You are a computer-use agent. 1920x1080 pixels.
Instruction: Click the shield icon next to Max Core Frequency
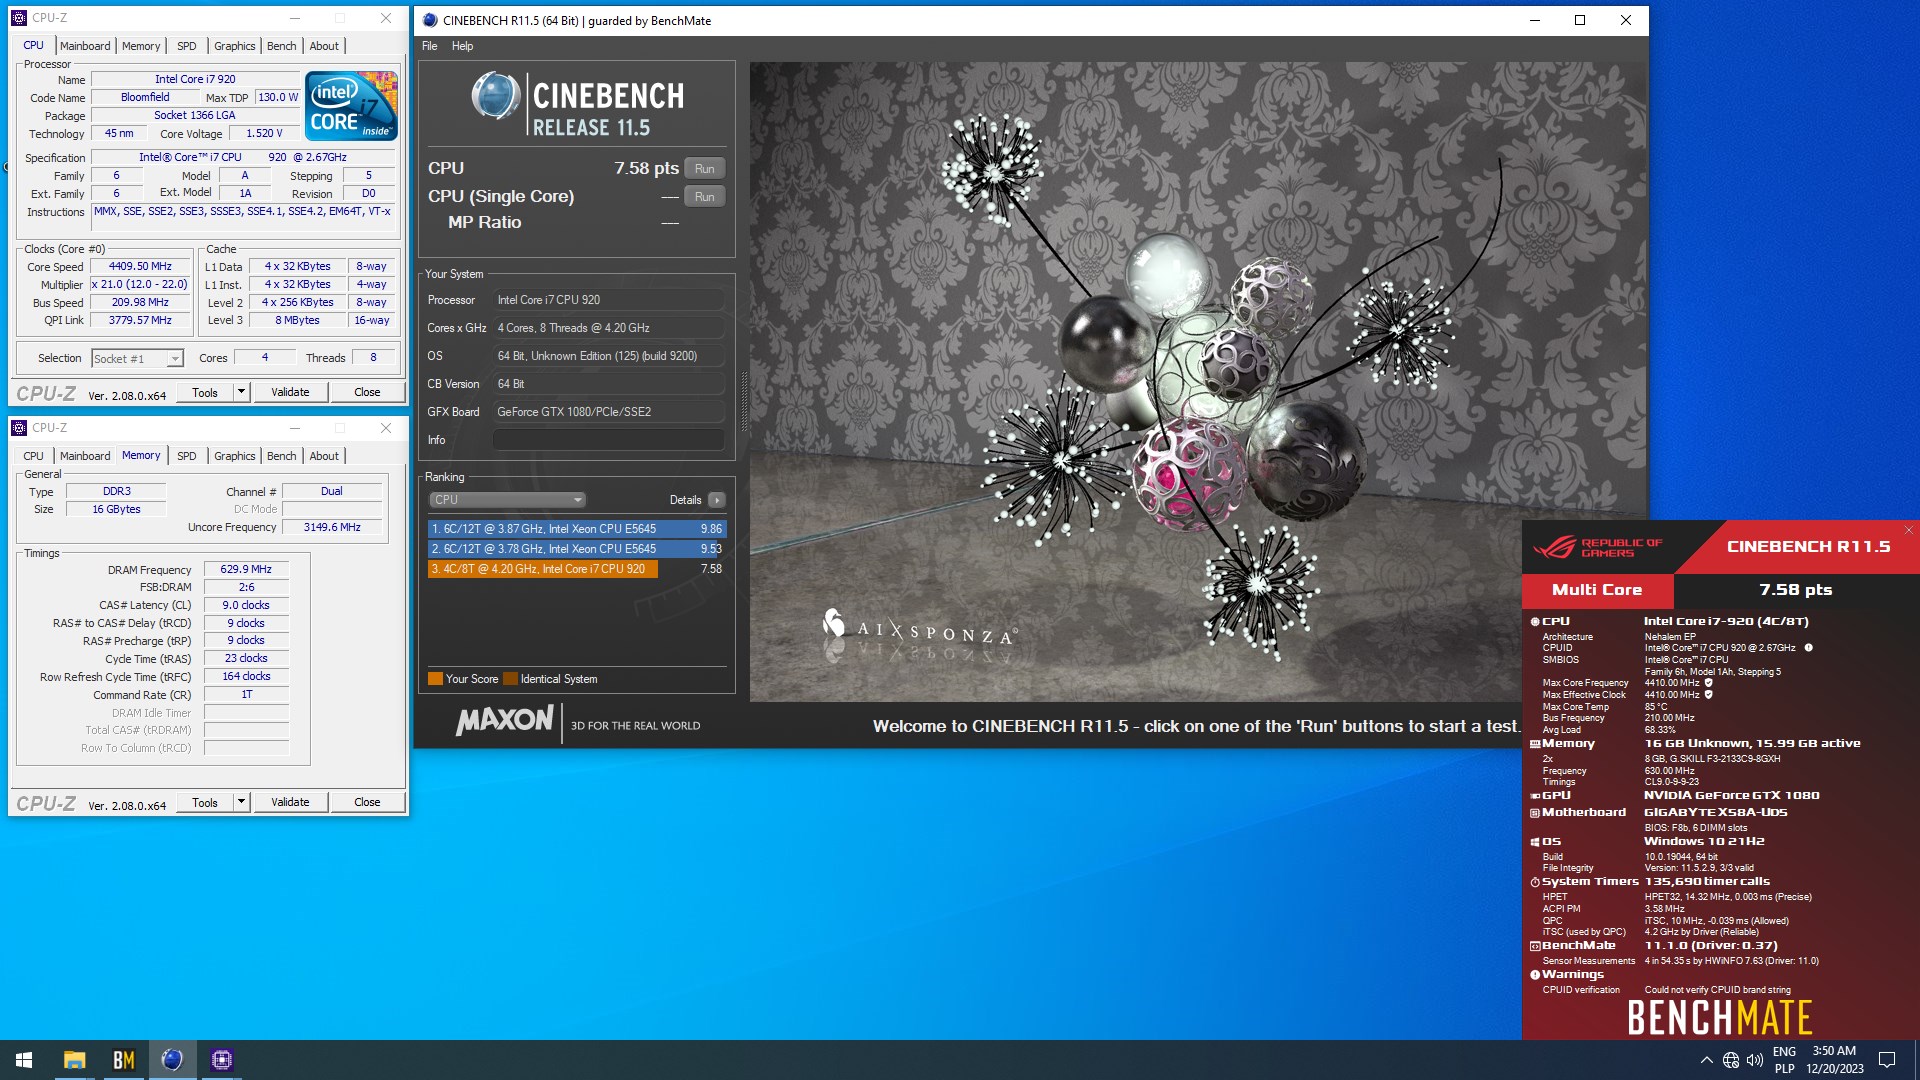(x=1708, y=683)
